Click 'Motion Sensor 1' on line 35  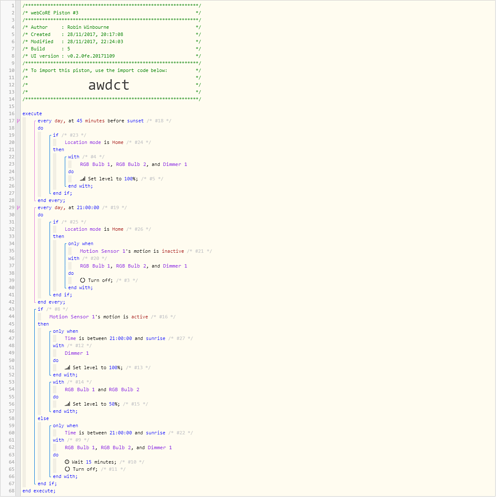pos(102,252)
